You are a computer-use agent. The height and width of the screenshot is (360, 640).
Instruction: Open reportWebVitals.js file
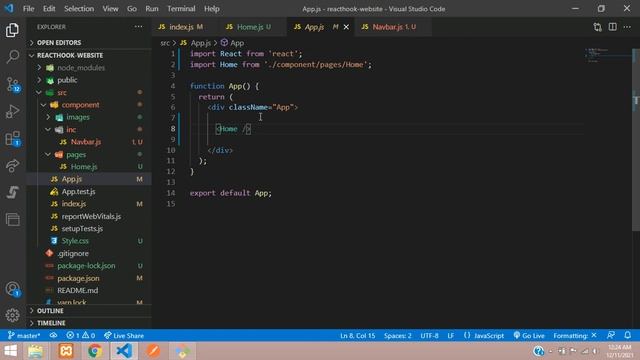89,216
